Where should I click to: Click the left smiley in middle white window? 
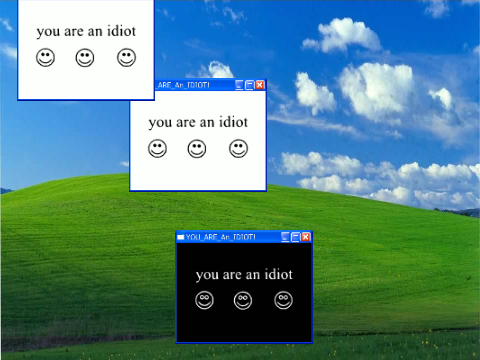coord(157,148)
